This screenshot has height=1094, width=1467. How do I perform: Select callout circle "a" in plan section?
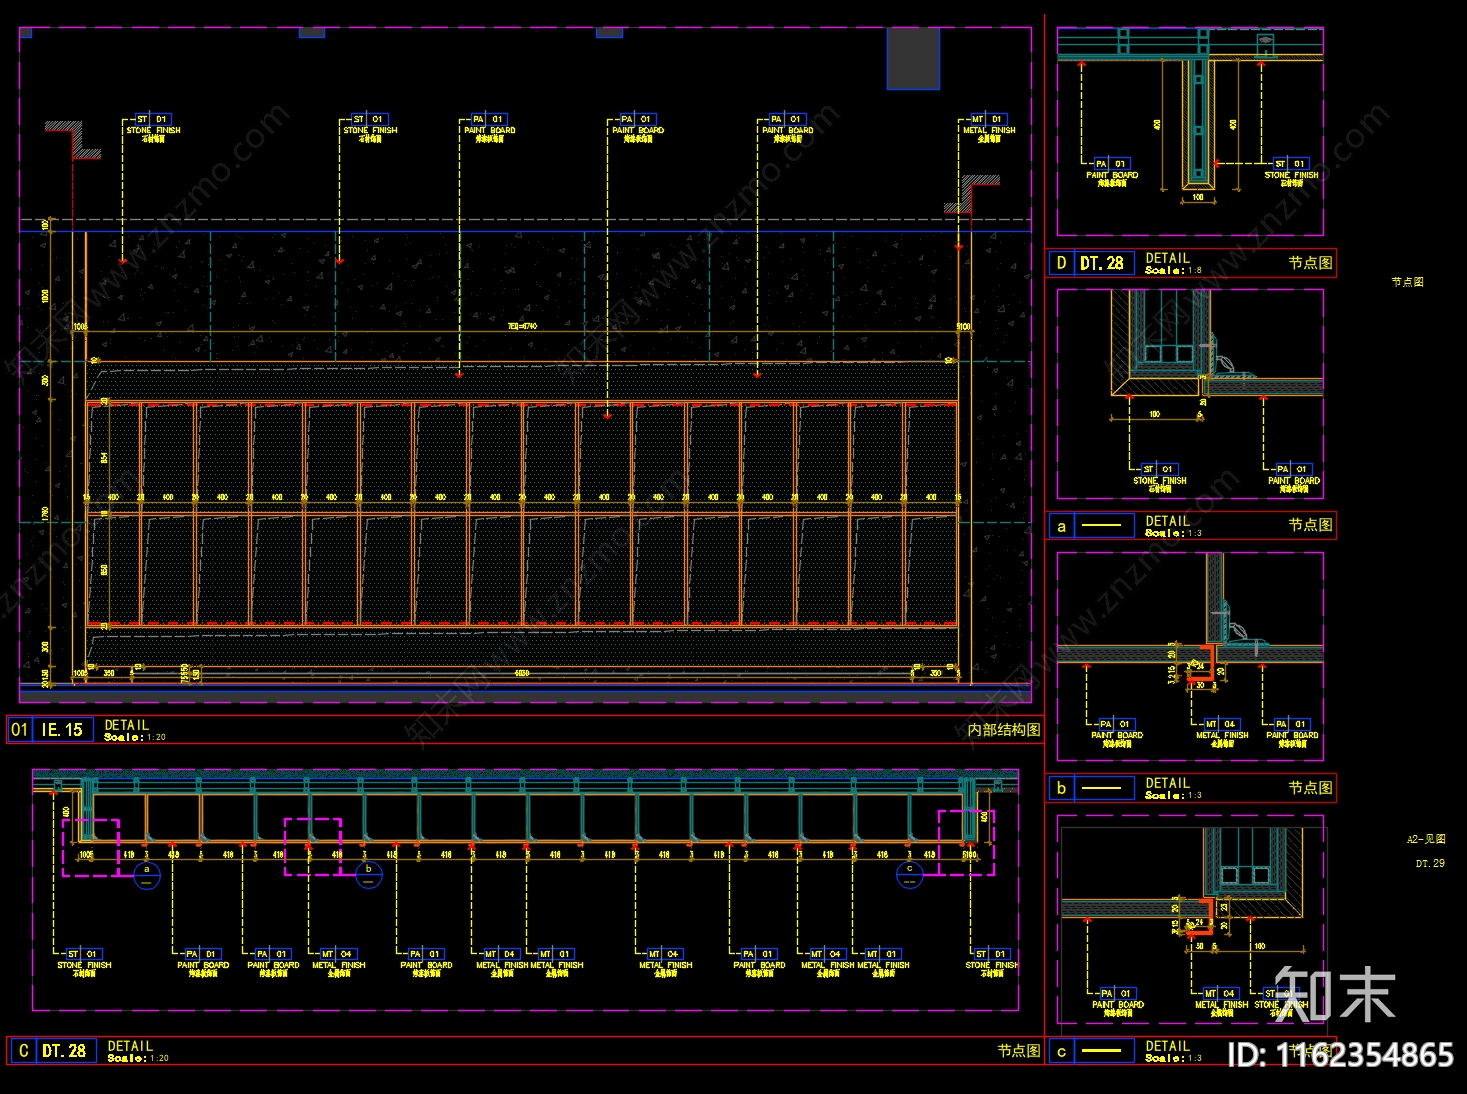click(147, 876)
